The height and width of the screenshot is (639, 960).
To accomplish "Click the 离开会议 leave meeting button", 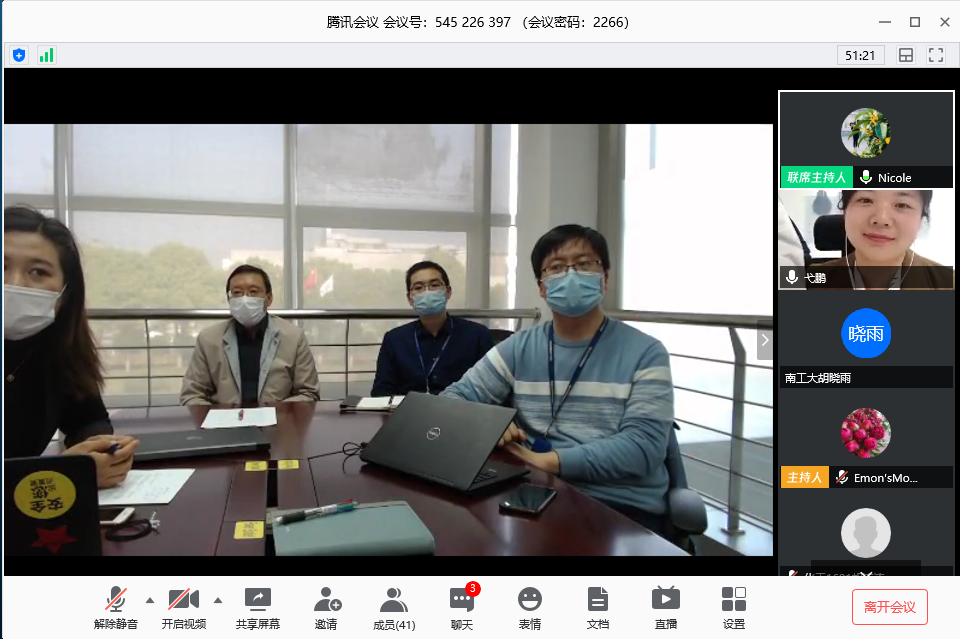I will pyautogui.click(x=889, y=607).
